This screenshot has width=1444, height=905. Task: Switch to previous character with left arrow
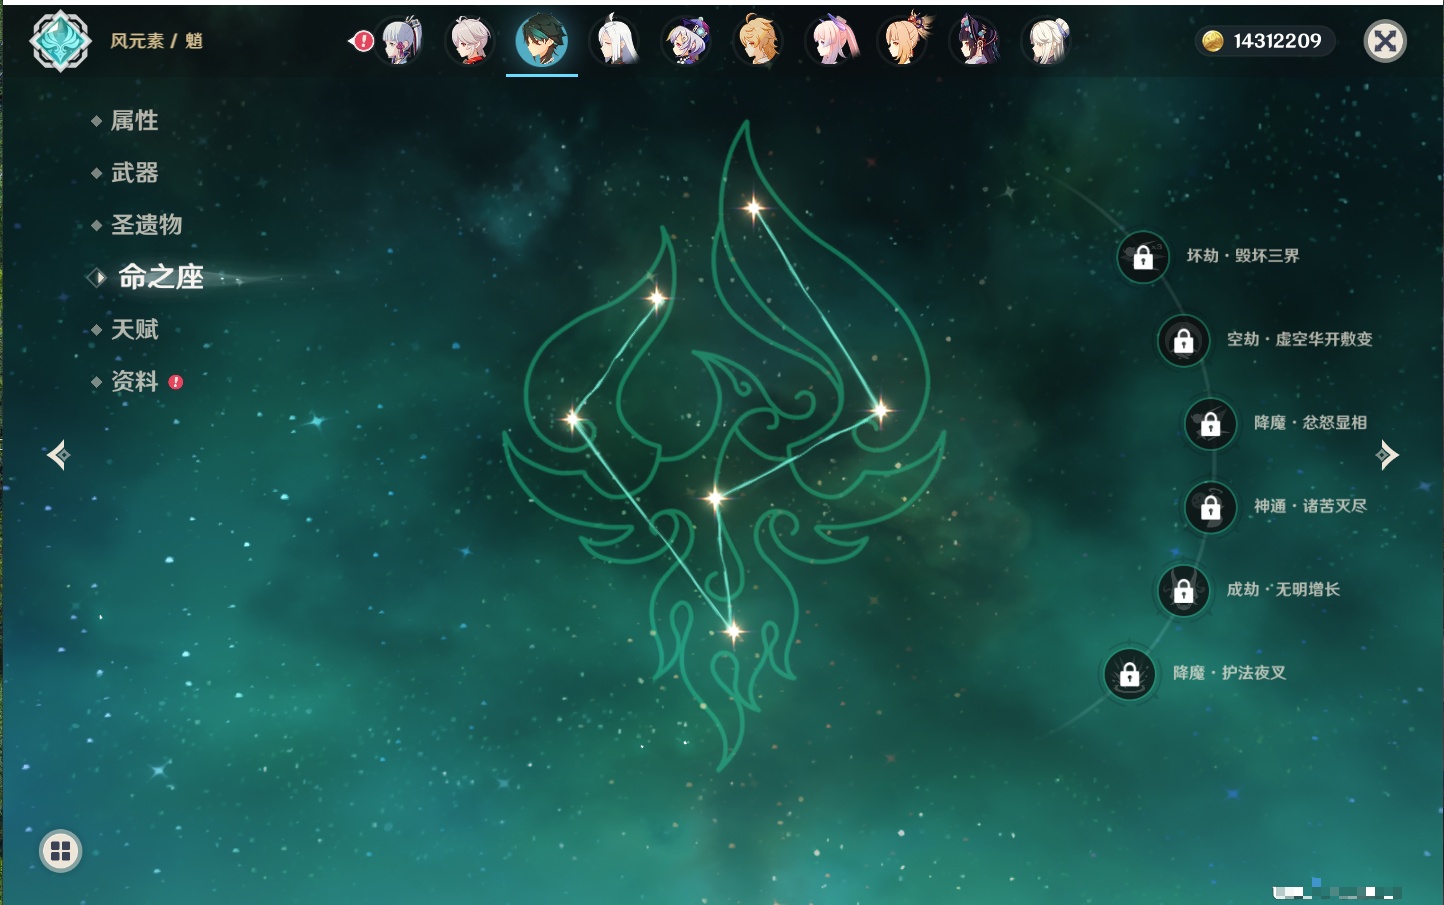pyautogui.click(x=58, y=455)
